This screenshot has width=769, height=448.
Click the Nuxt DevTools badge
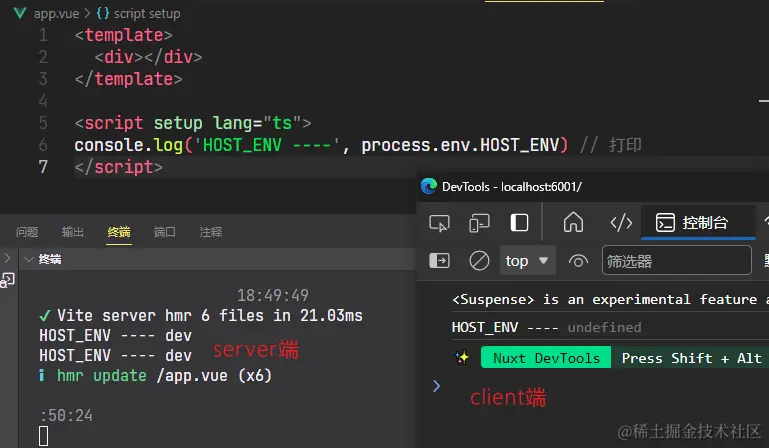point(546,358)
